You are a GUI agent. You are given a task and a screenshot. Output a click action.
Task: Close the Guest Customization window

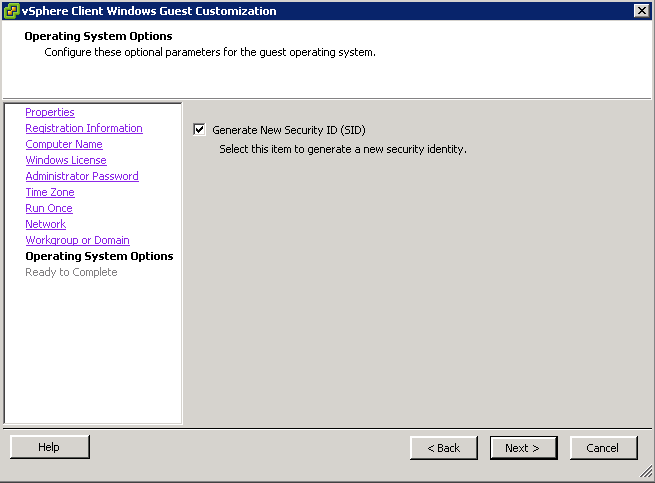(641, 10)
